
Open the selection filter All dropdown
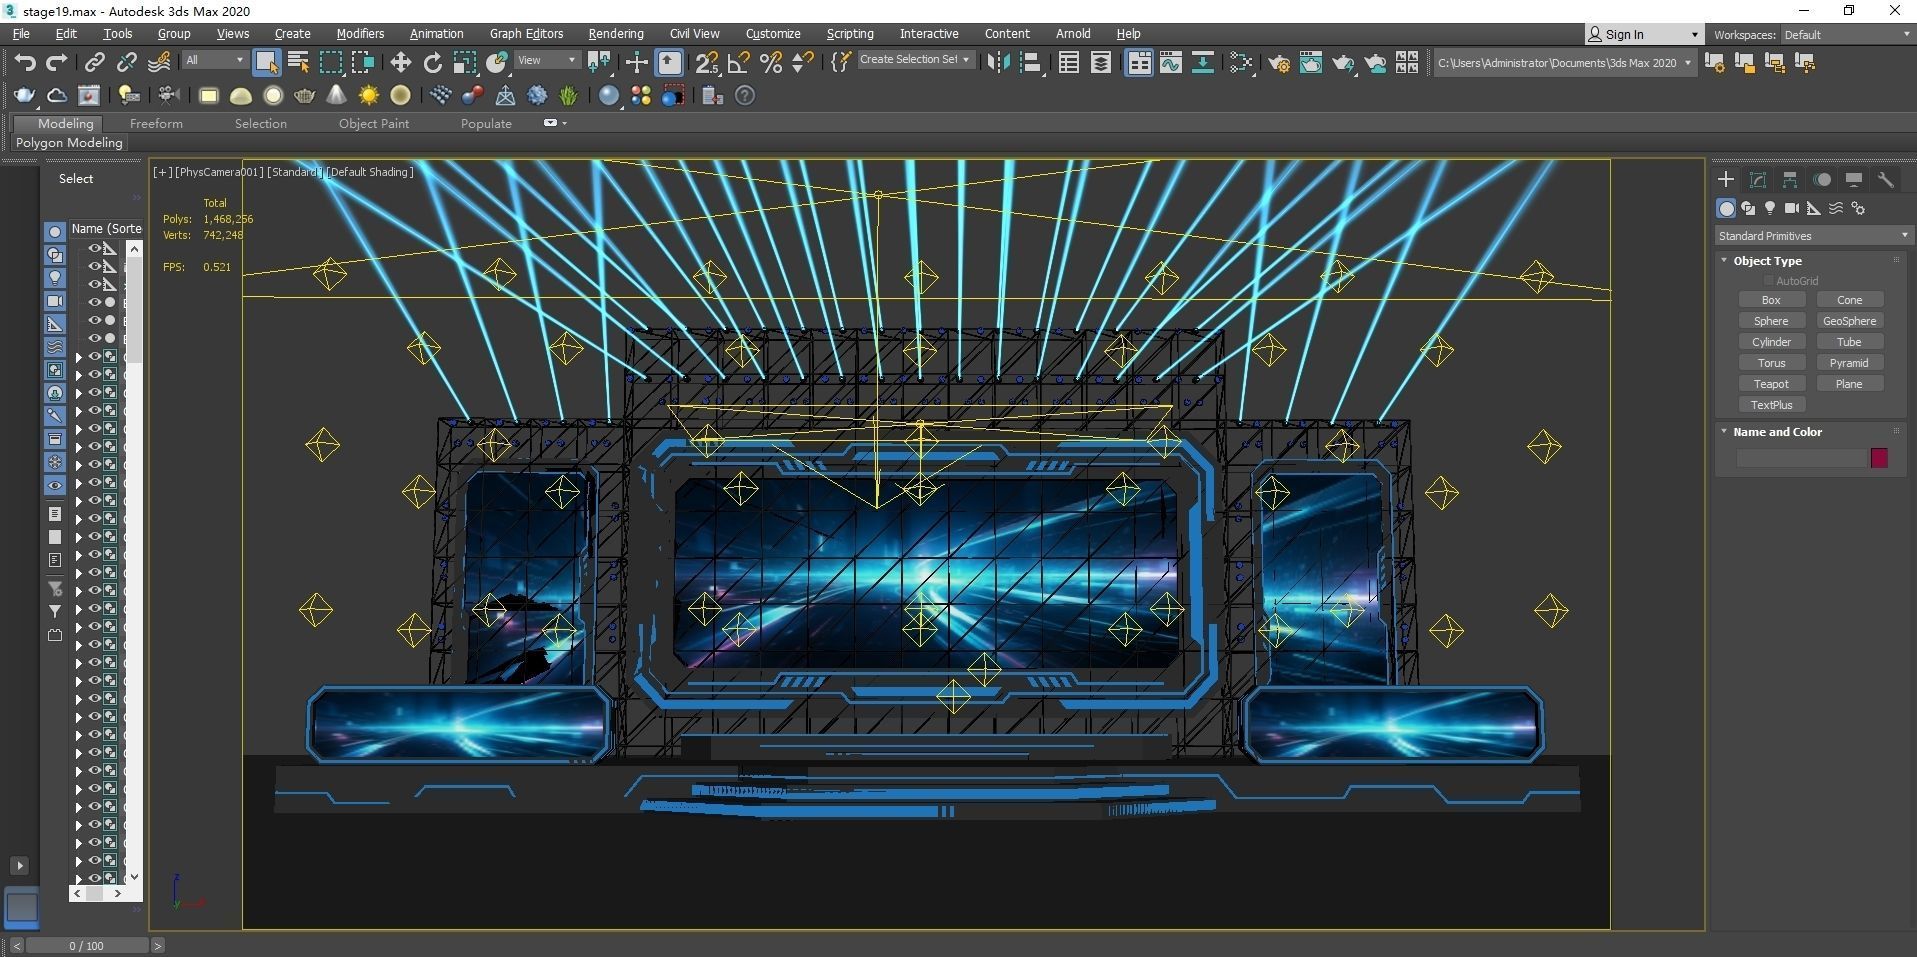215,60
